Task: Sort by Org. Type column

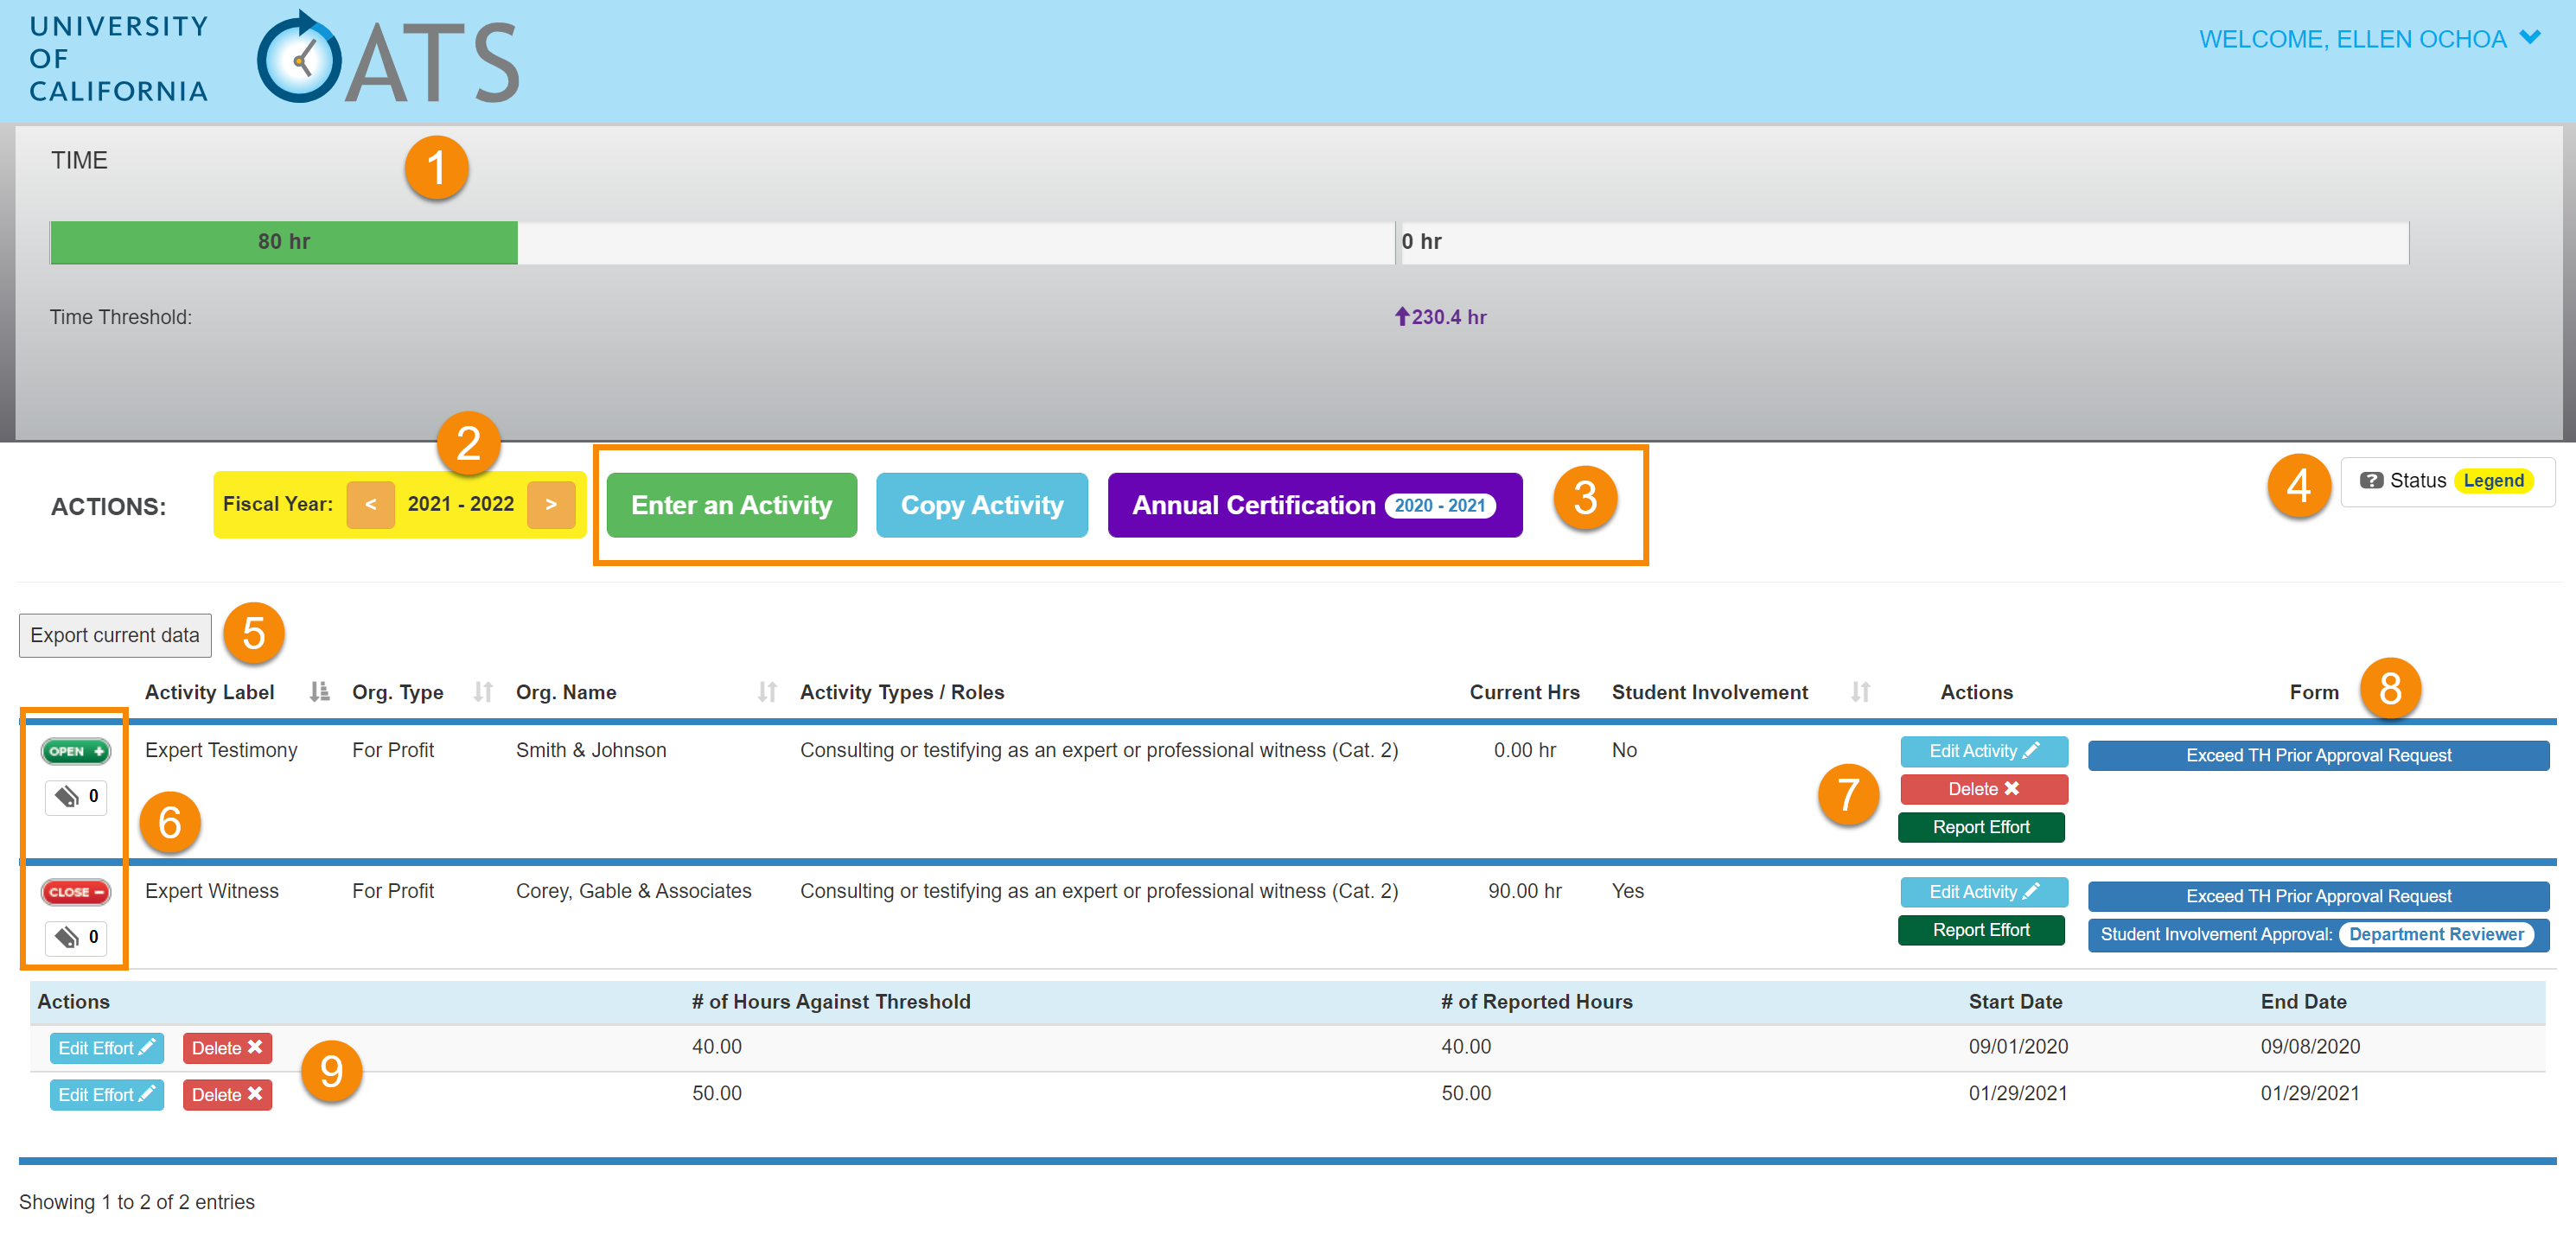Action: [483, 692]
